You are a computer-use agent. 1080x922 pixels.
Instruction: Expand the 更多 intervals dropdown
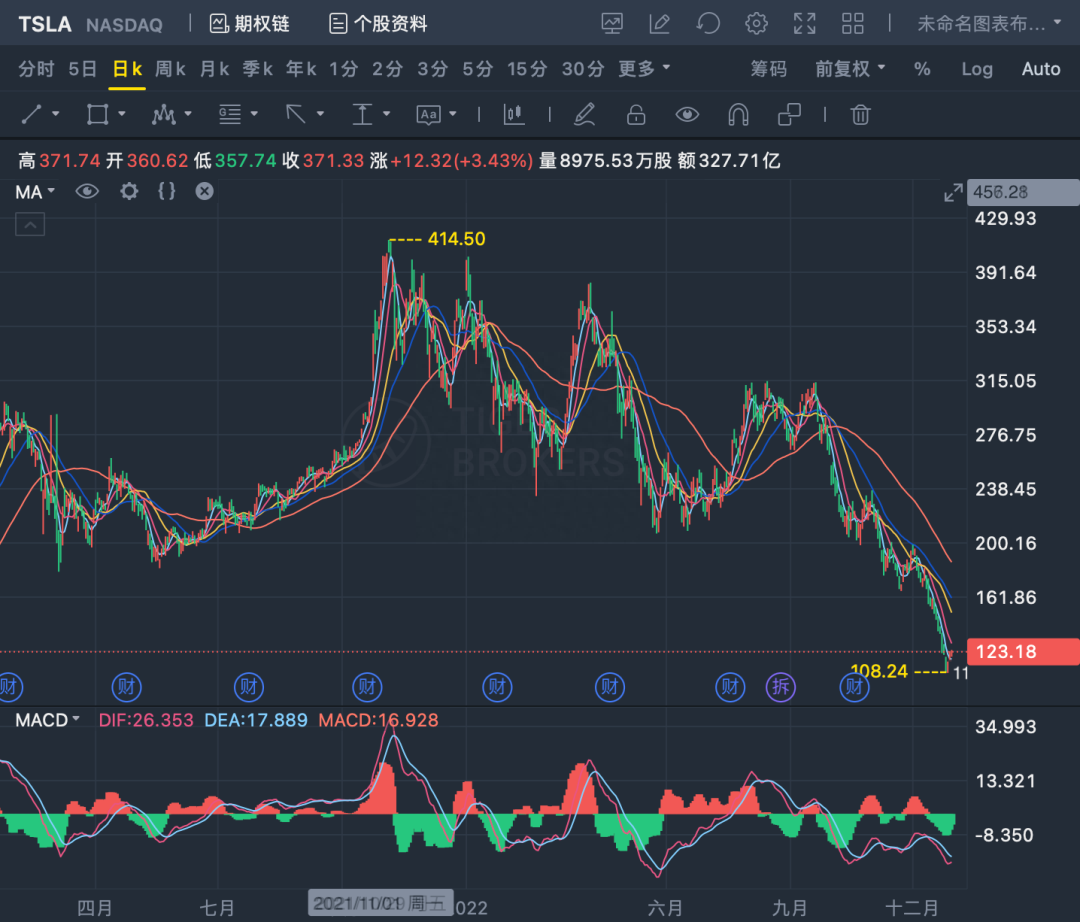[644, 69]
